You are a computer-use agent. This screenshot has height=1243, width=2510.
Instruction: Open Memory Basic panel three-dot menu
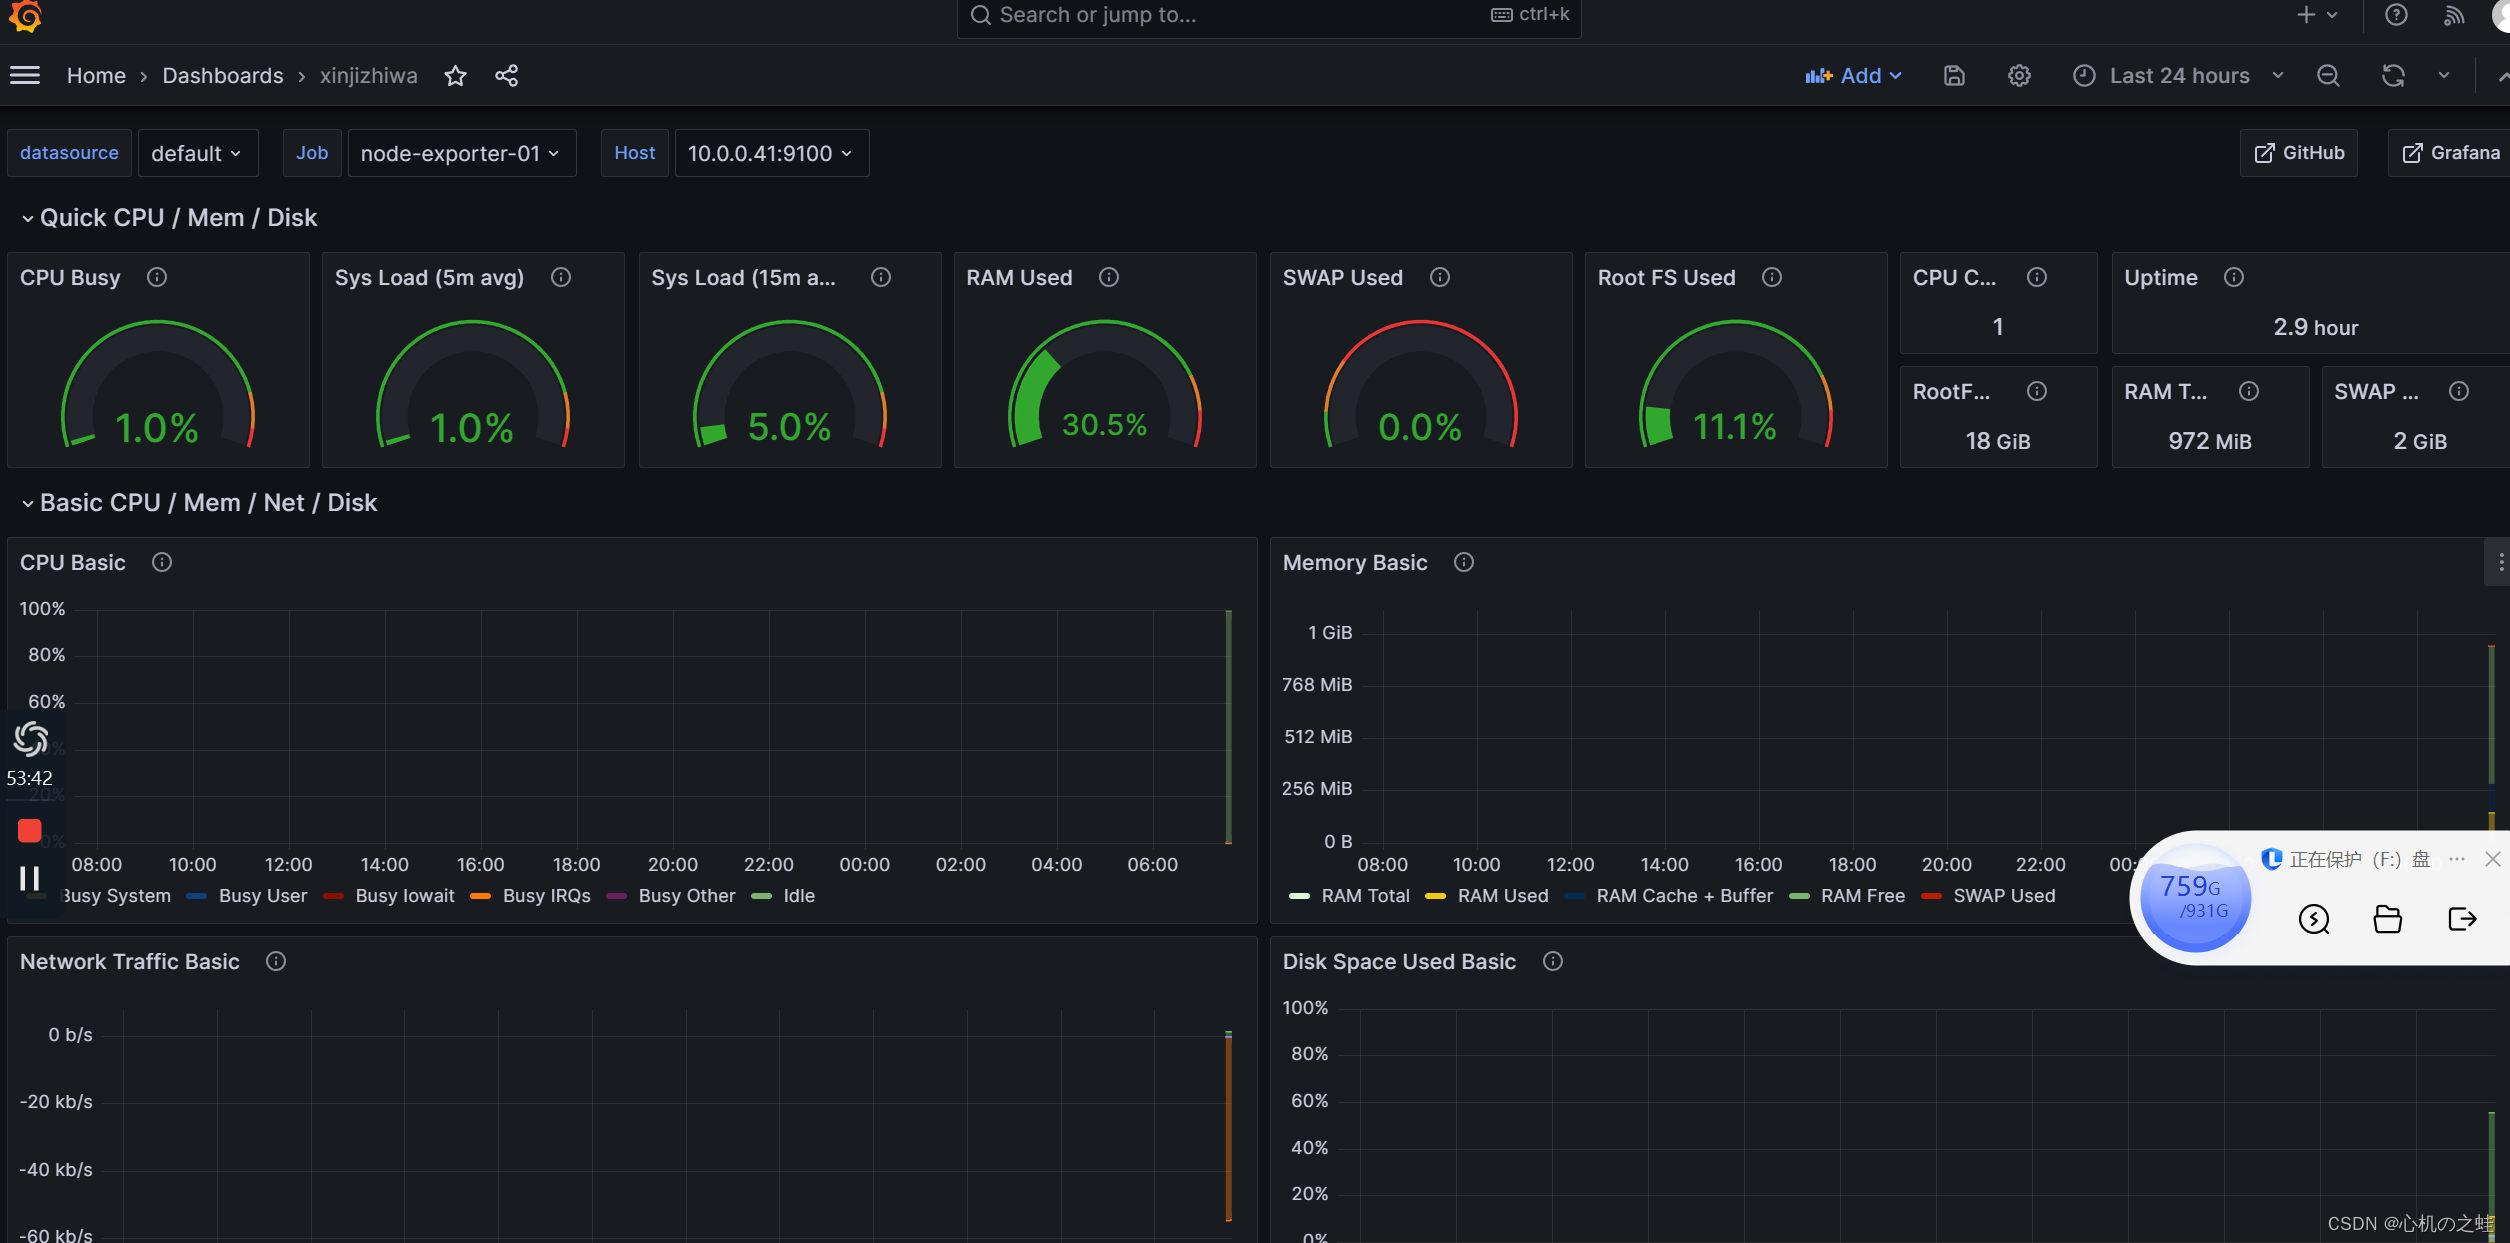pos(2499,562)
